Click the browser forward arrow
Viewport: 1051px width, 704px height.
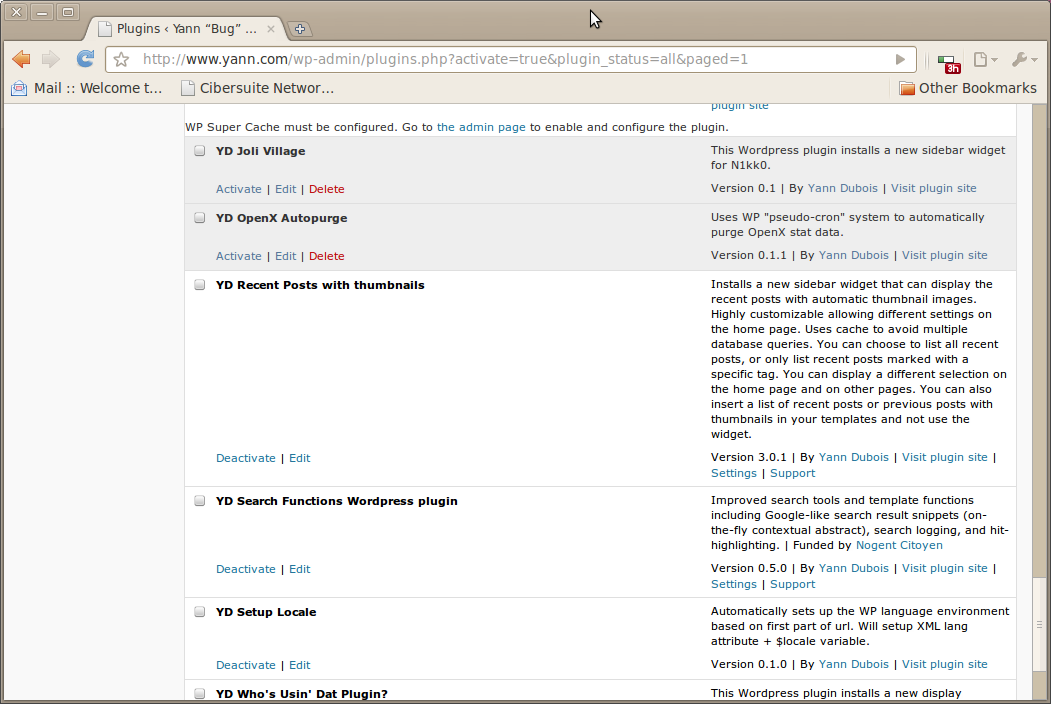click(51, 59)
